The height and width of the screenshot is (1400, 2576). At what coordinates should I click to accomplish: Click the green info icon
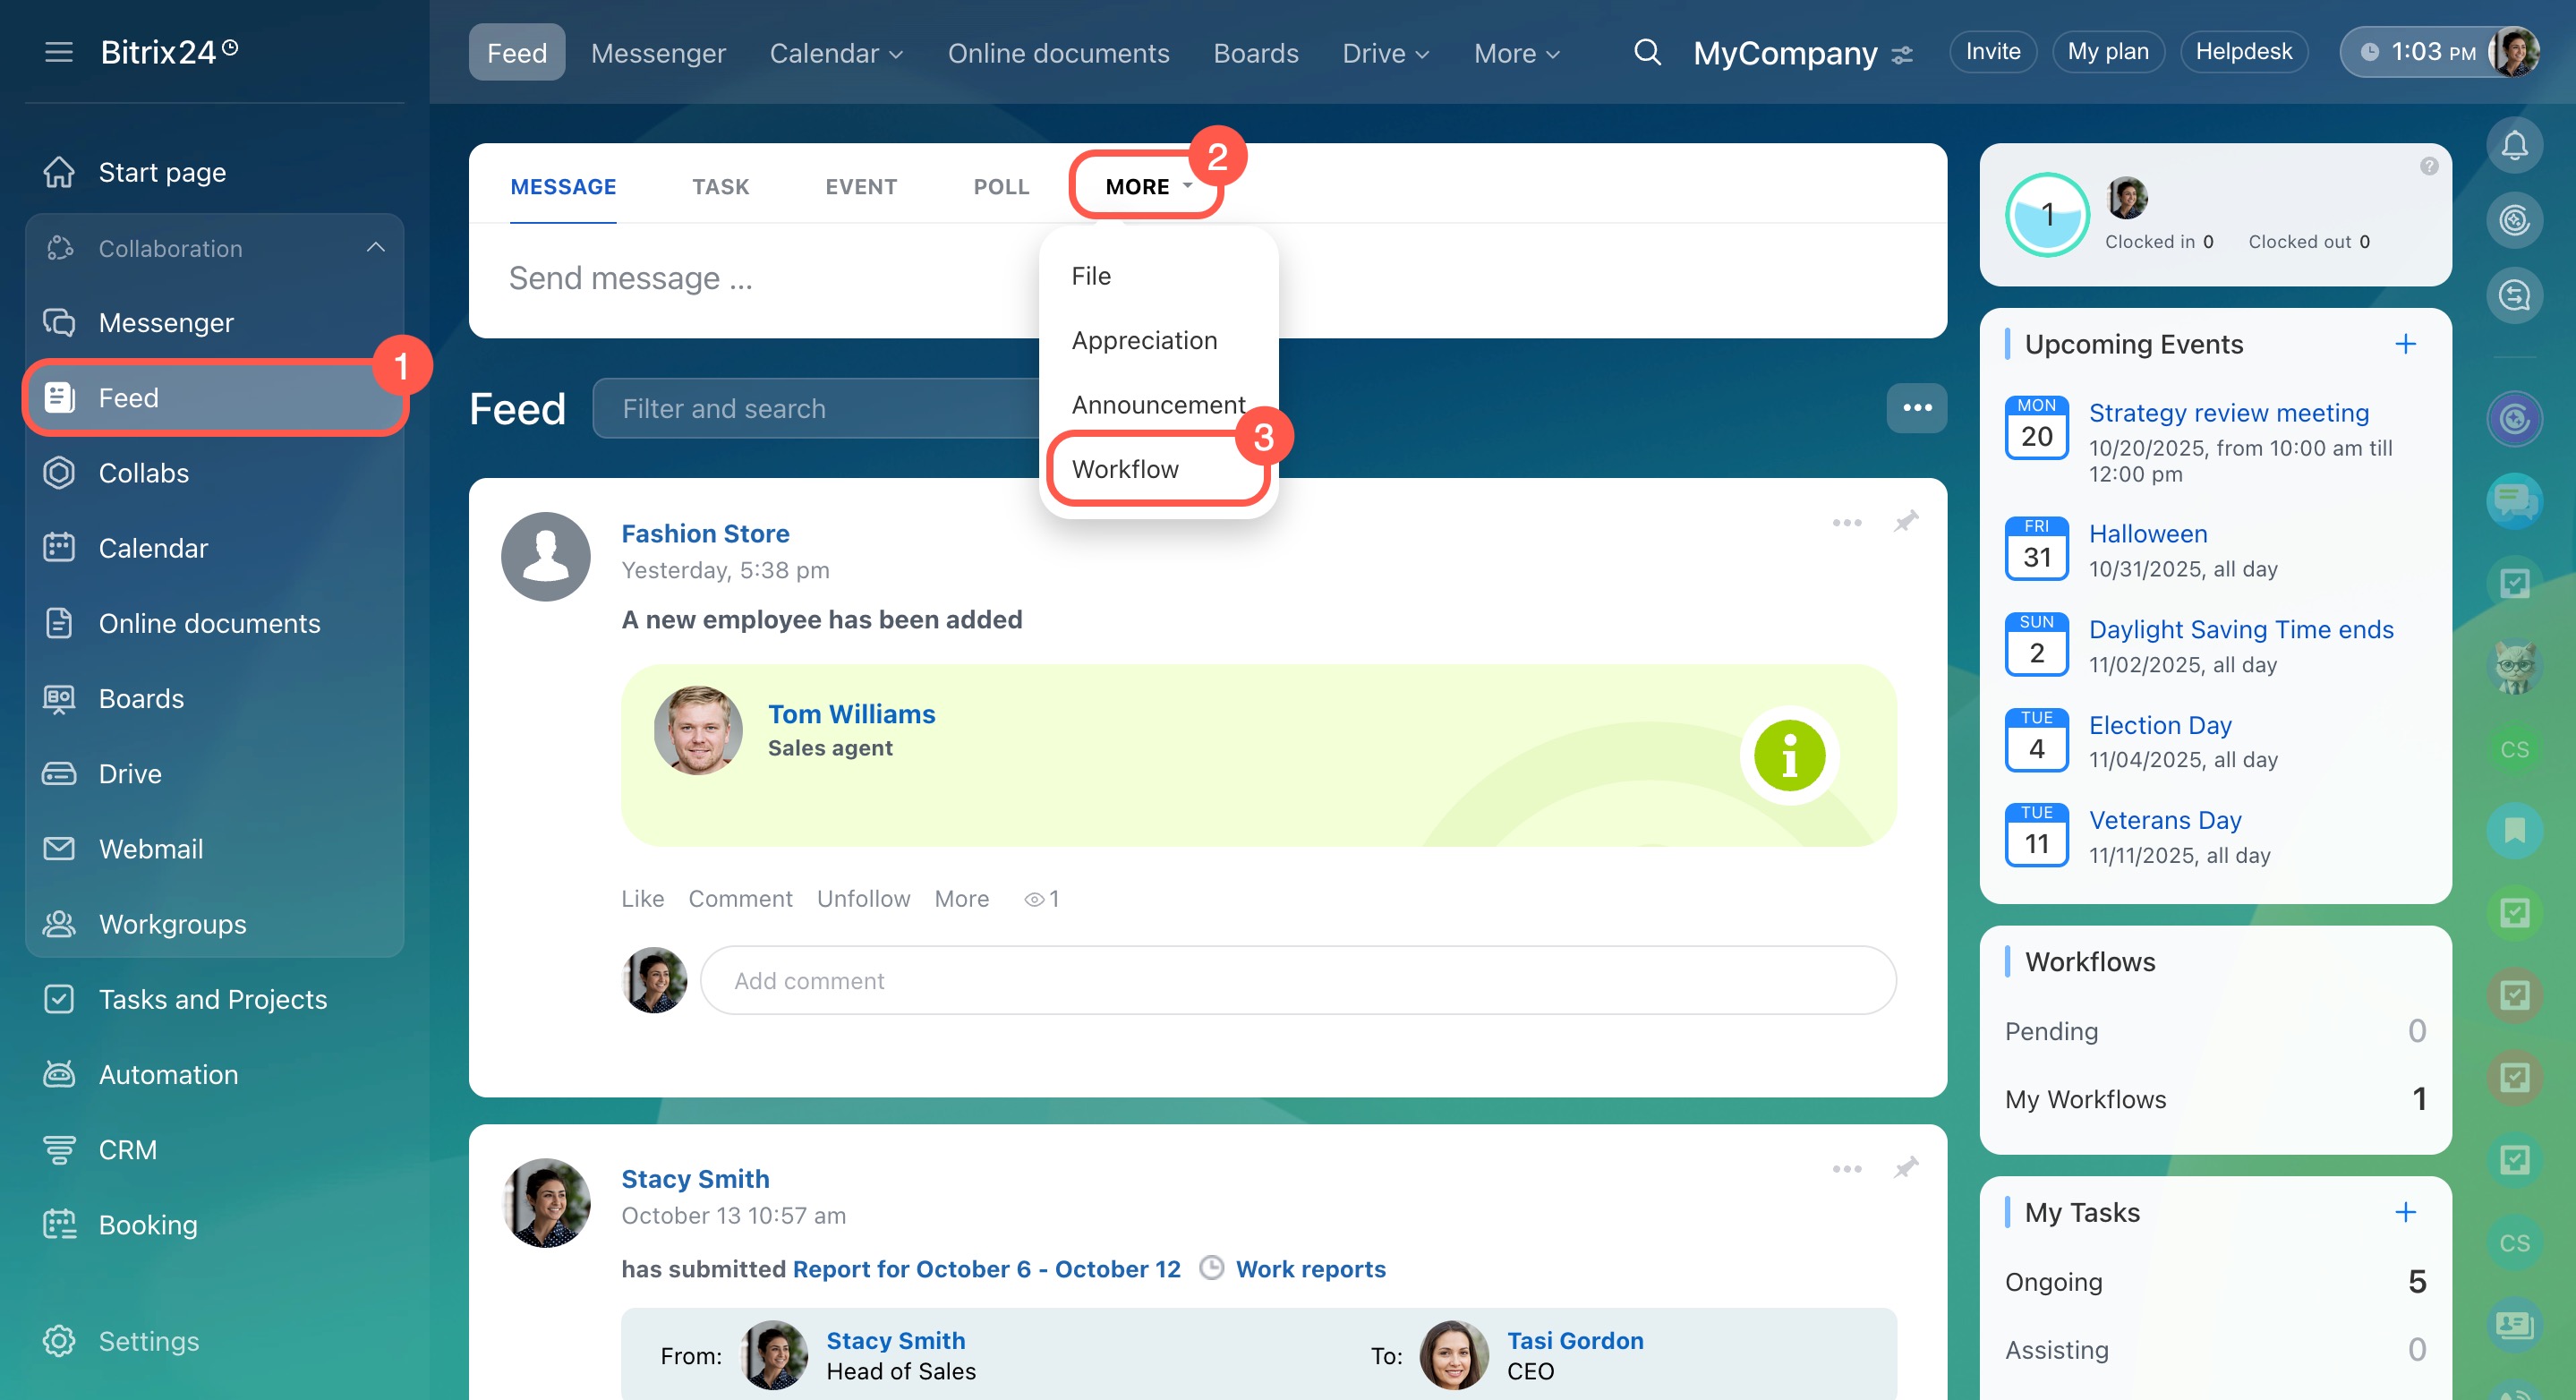1789,755
